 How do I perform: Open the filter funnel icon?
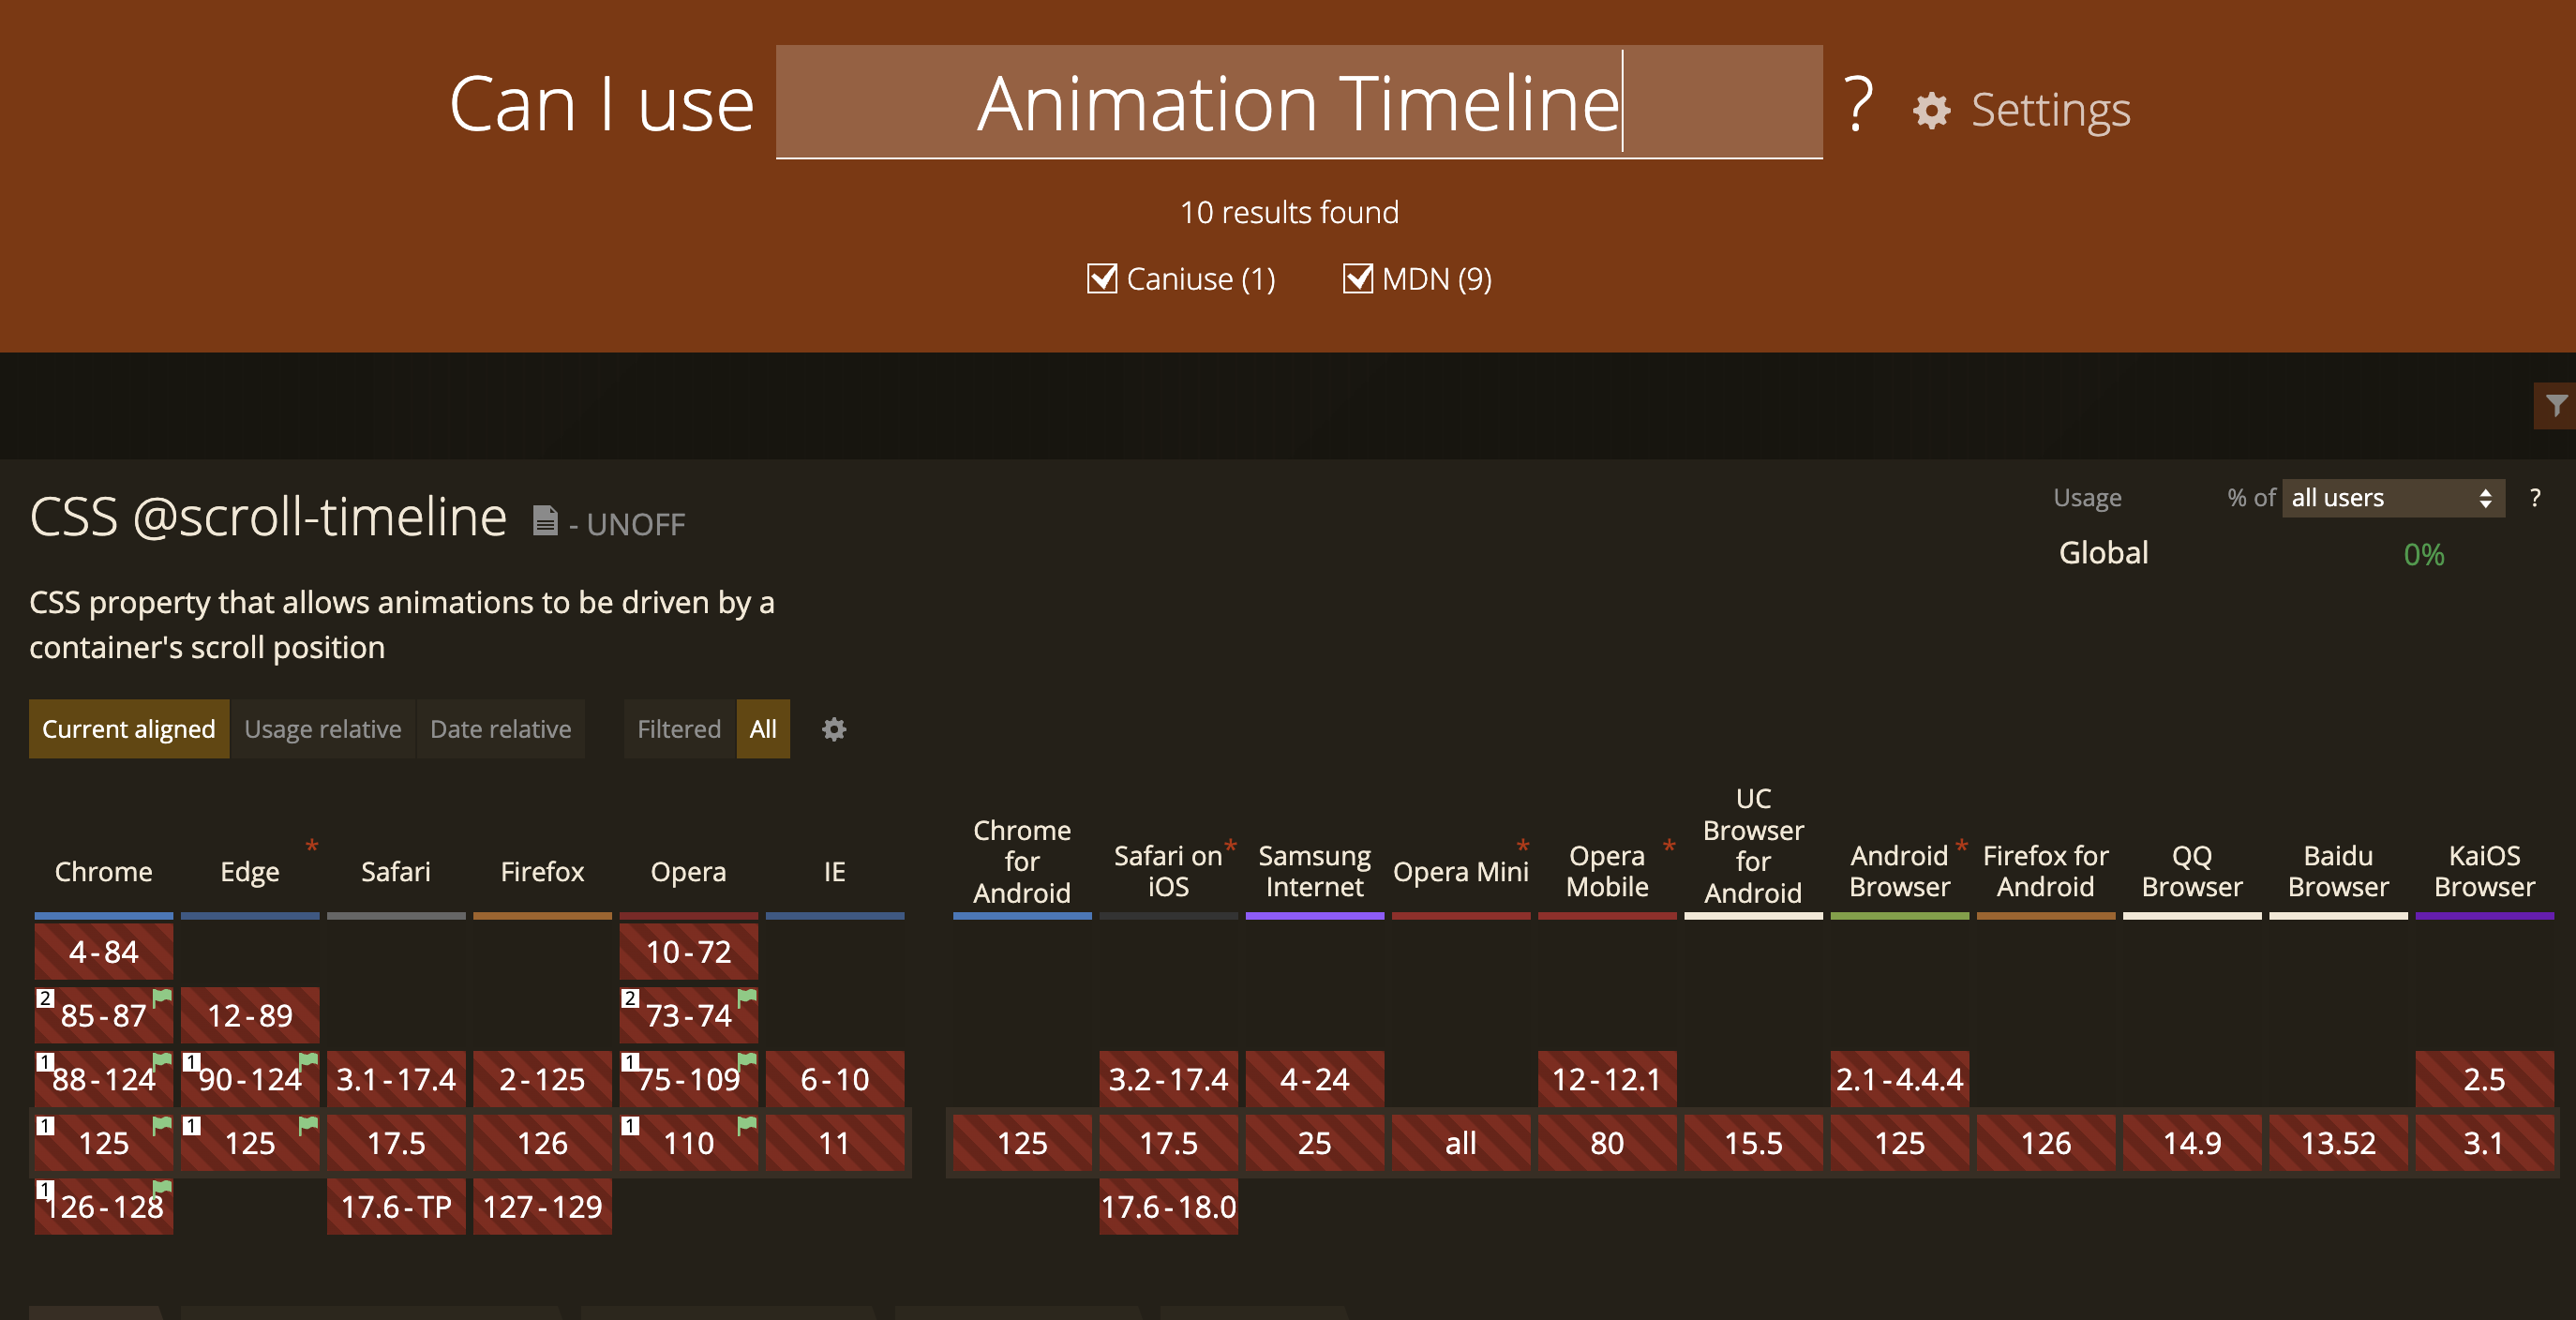point(2556,405)
